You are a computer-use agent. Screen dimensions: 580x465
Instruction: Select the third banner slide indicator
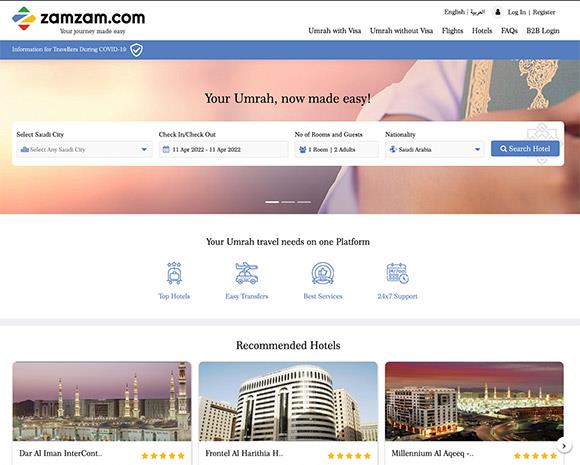point(304,202)
